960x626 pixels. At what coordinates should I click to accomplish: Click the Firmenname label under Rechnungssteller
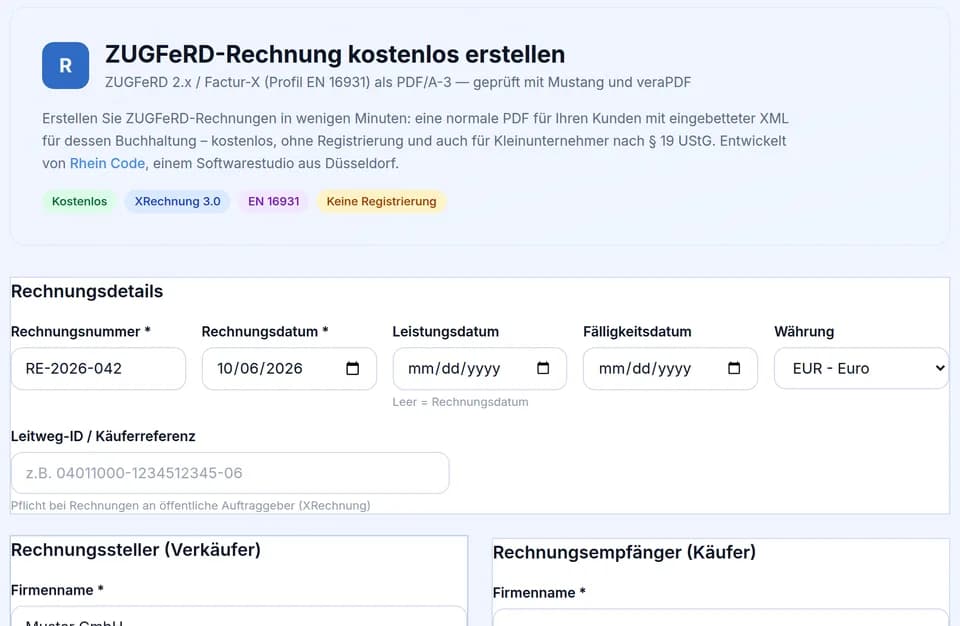click(57, 590)
